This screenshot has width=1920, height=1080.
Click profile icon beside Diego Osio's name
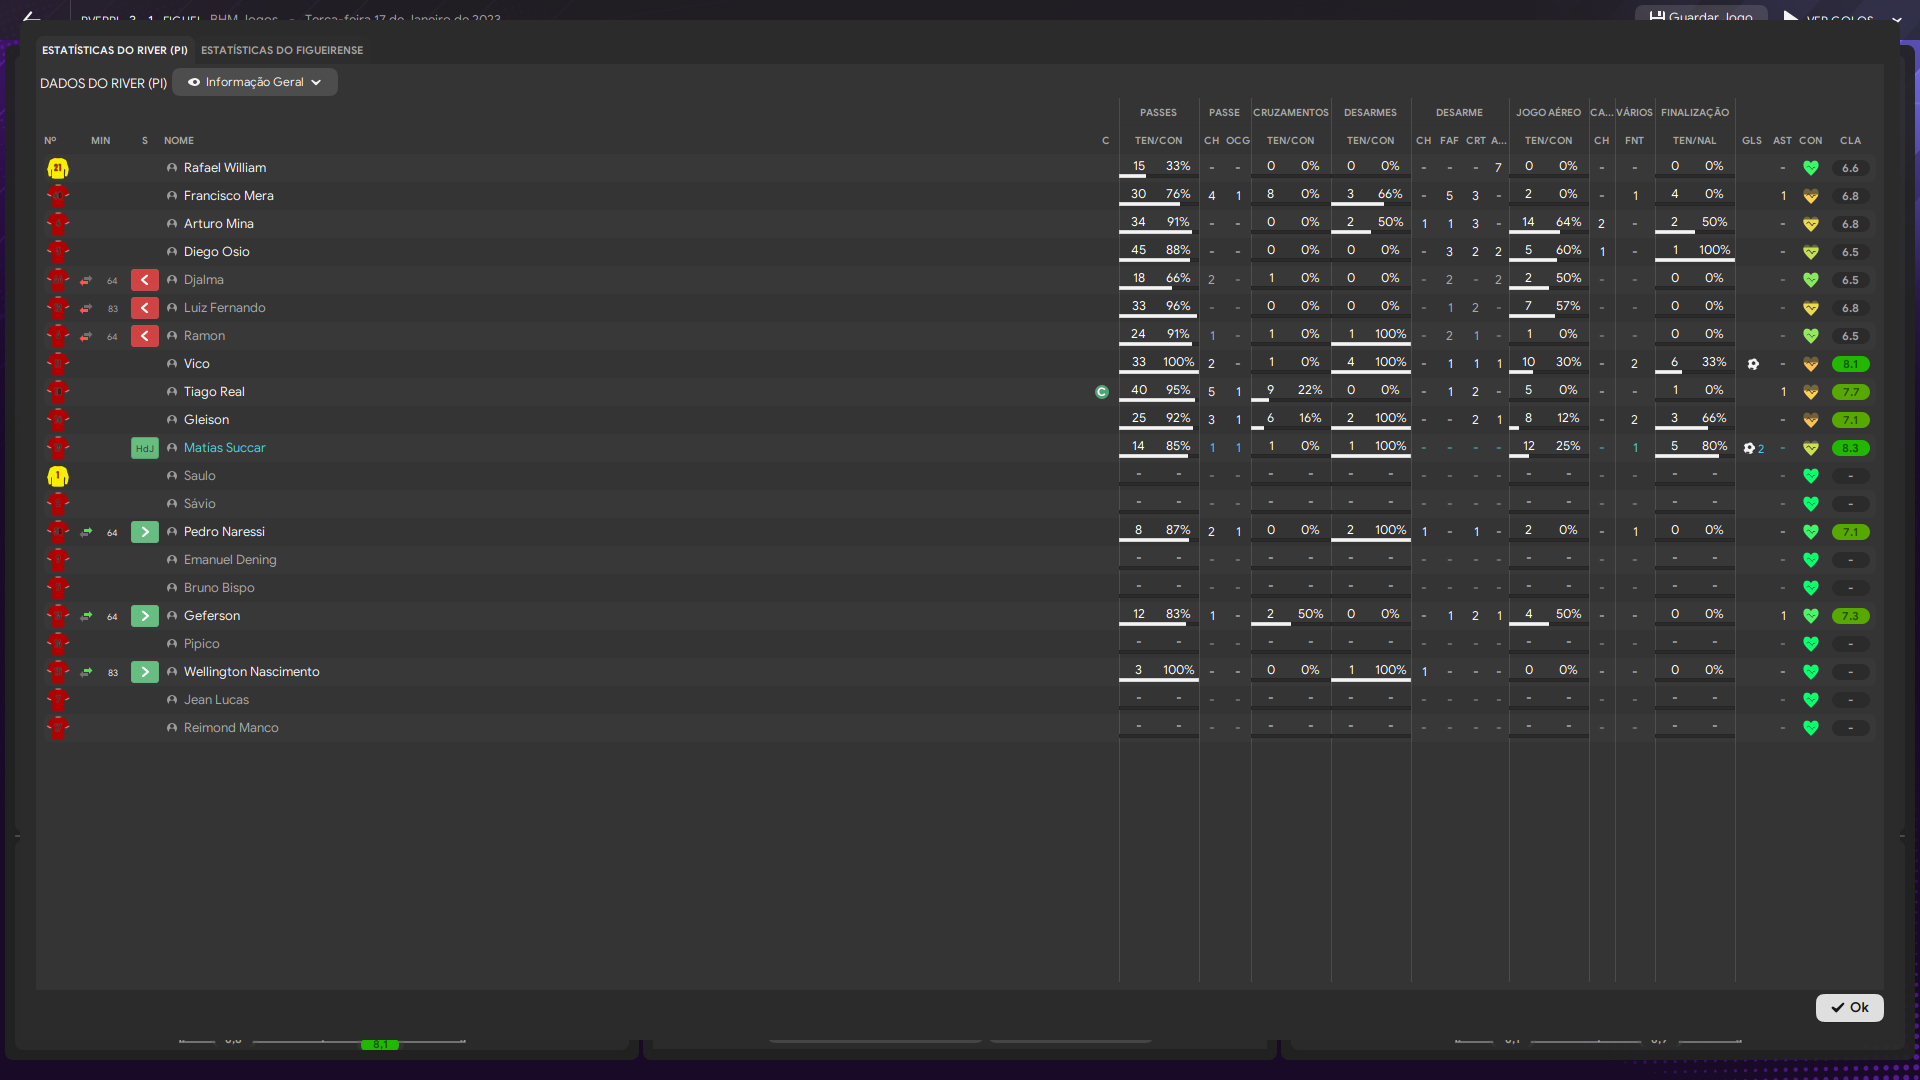point(172,252)
